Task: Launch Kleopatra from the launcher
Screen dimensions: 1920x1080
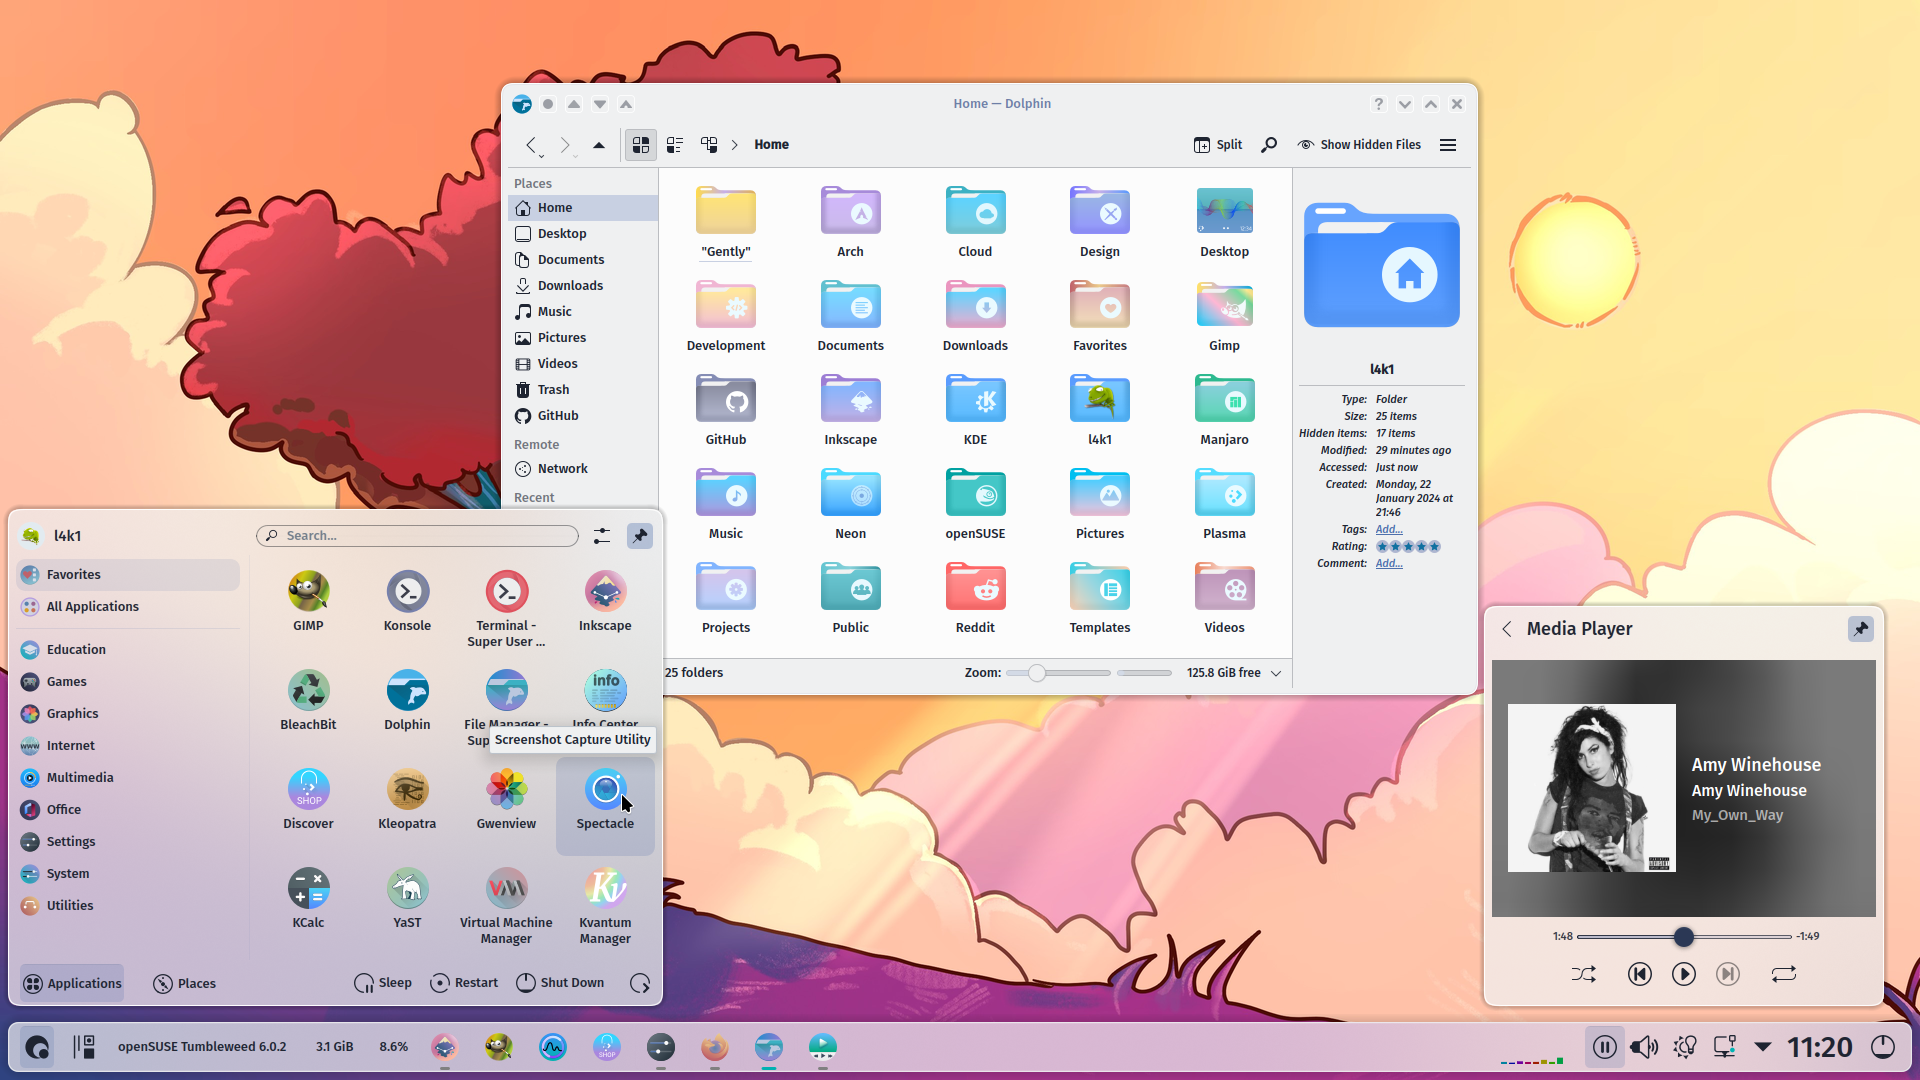Action: [407, 799]
